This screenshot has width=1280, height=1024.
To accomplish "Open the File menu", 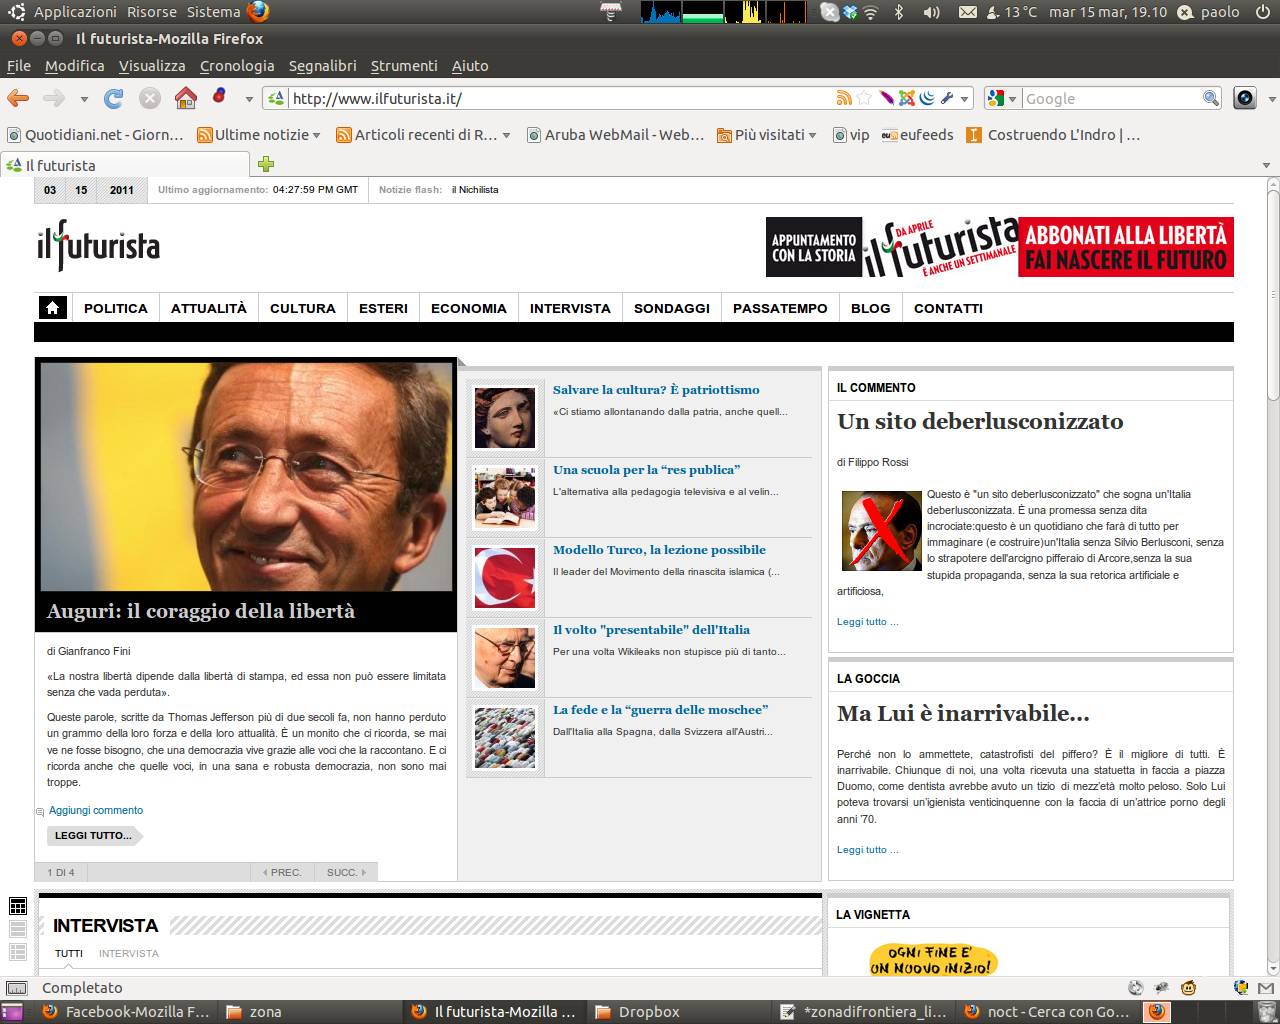I will pyautogui.click(x=19, y=65).
